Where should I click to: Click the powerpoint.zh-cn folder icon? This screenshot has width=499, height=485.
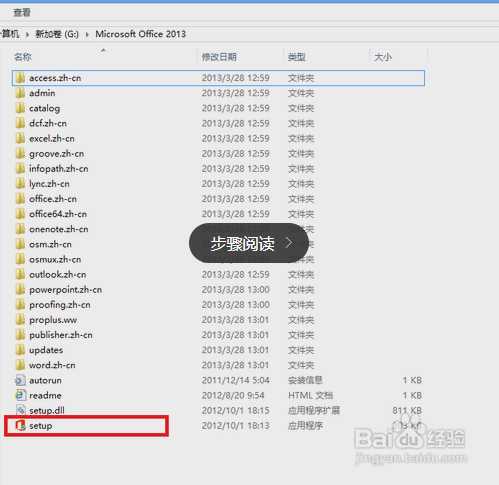[20, 289]
